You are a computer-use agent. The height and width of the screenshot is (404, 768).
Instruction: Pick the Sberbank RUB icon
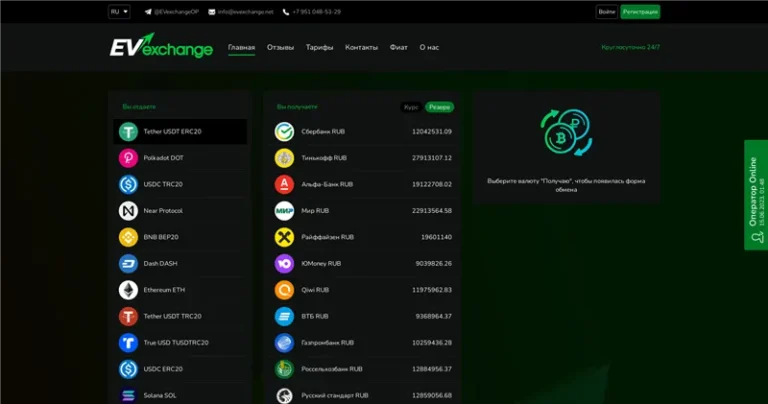click(284, 132)
